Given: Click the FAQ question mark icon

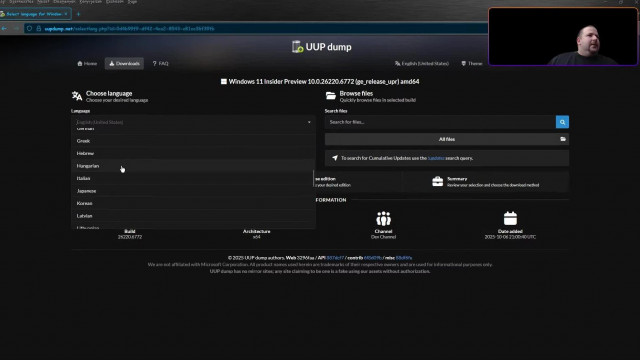Looking at the screenshot, I should tap(154, 63).
